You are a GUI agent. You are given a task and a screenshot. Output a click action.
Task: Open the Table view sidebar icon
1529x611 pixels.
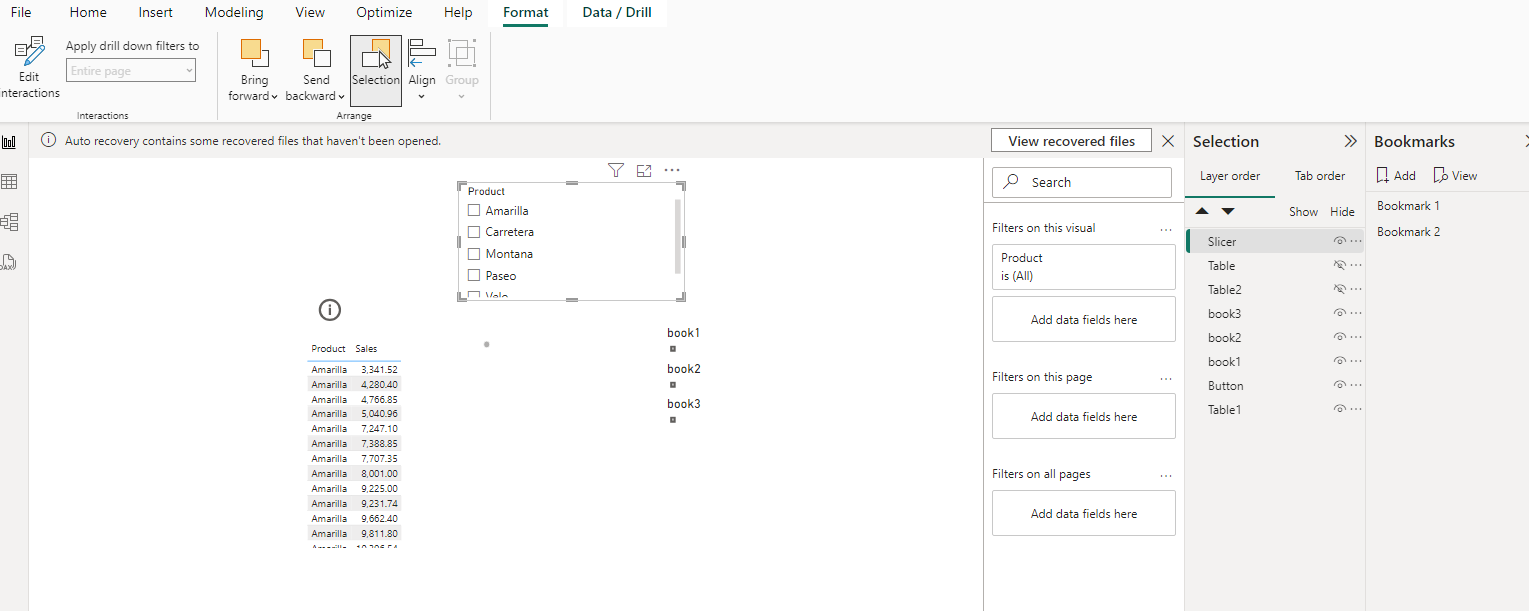(x=9, y=182)
